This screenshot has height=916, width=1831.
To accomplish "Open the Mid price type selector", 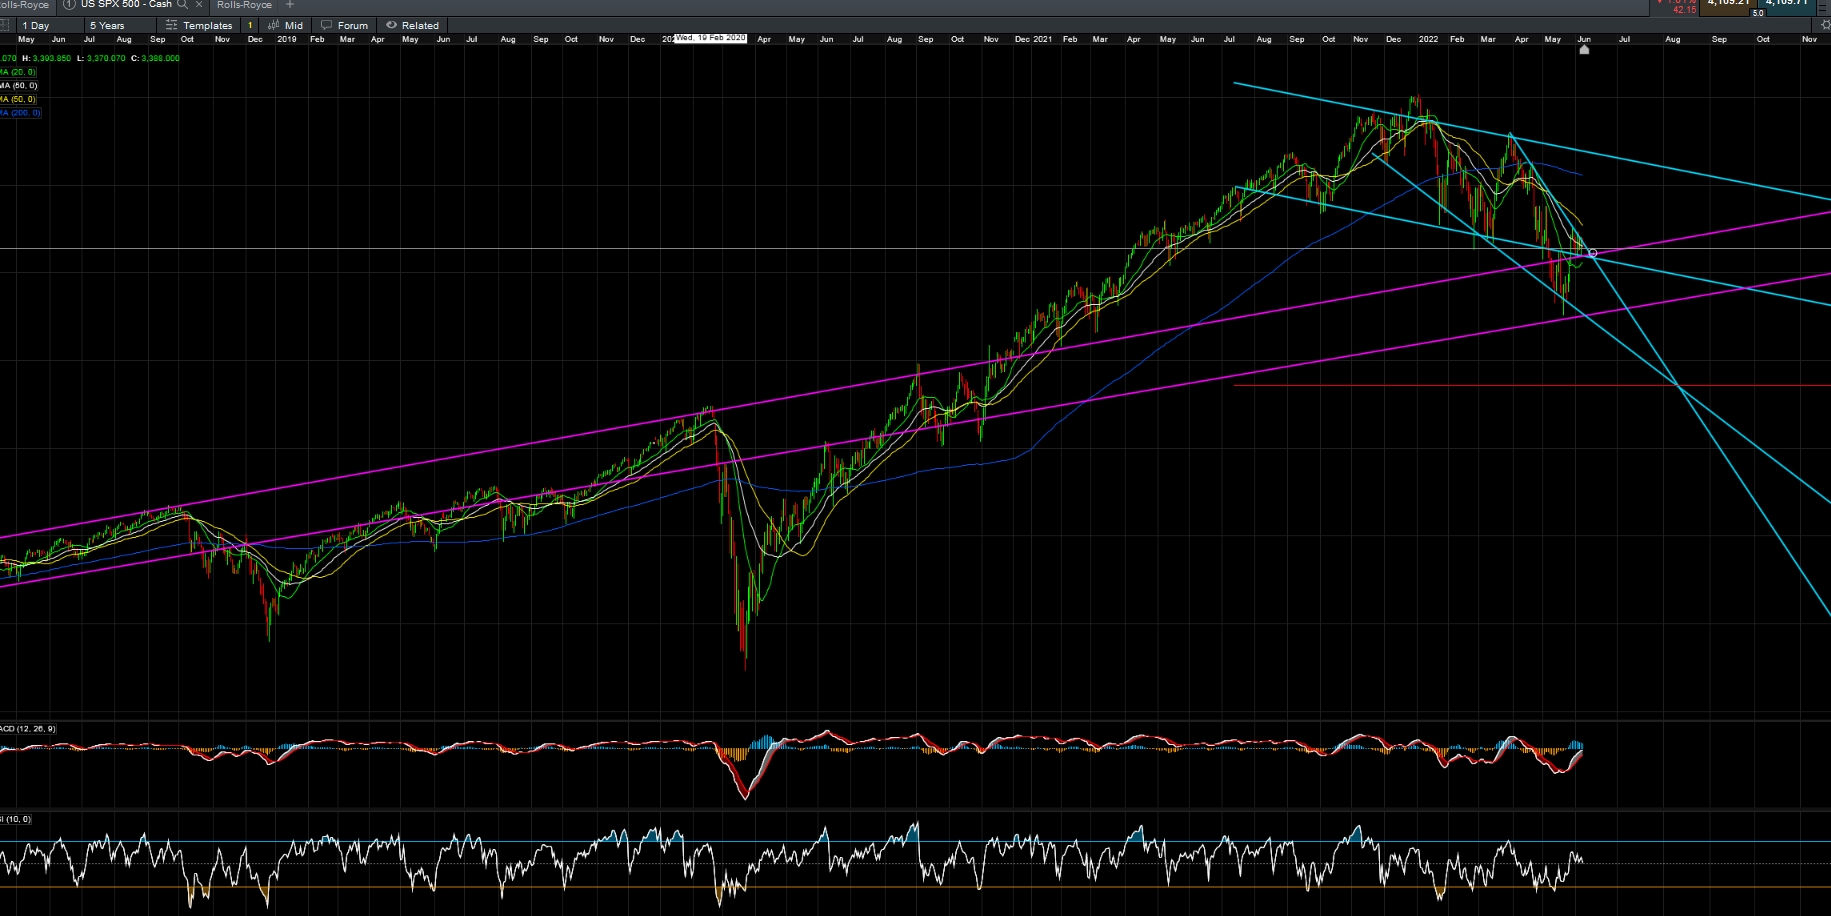I will point(286,26).
